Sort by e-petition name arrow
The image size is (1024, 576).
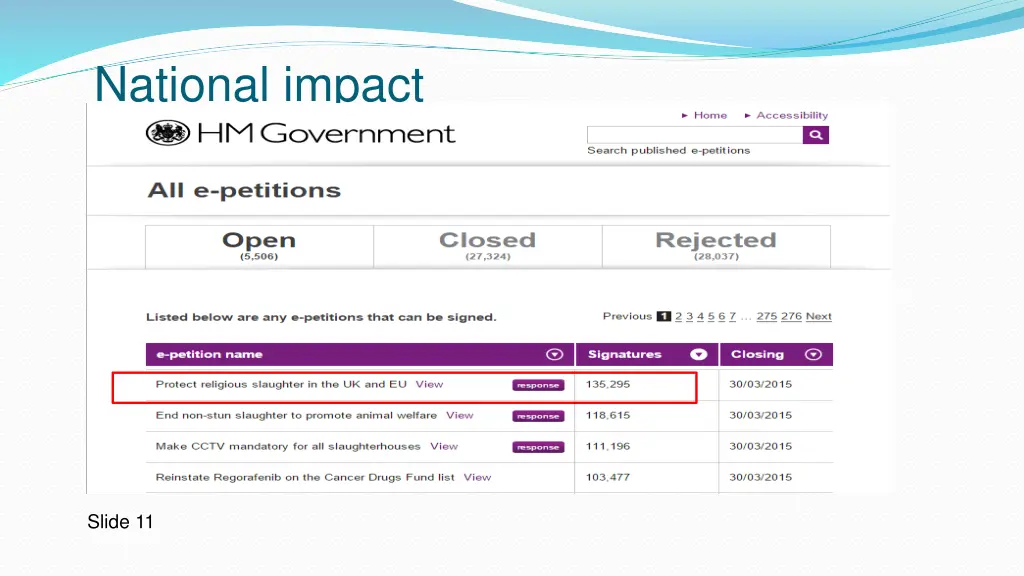[x=554, y=354]
